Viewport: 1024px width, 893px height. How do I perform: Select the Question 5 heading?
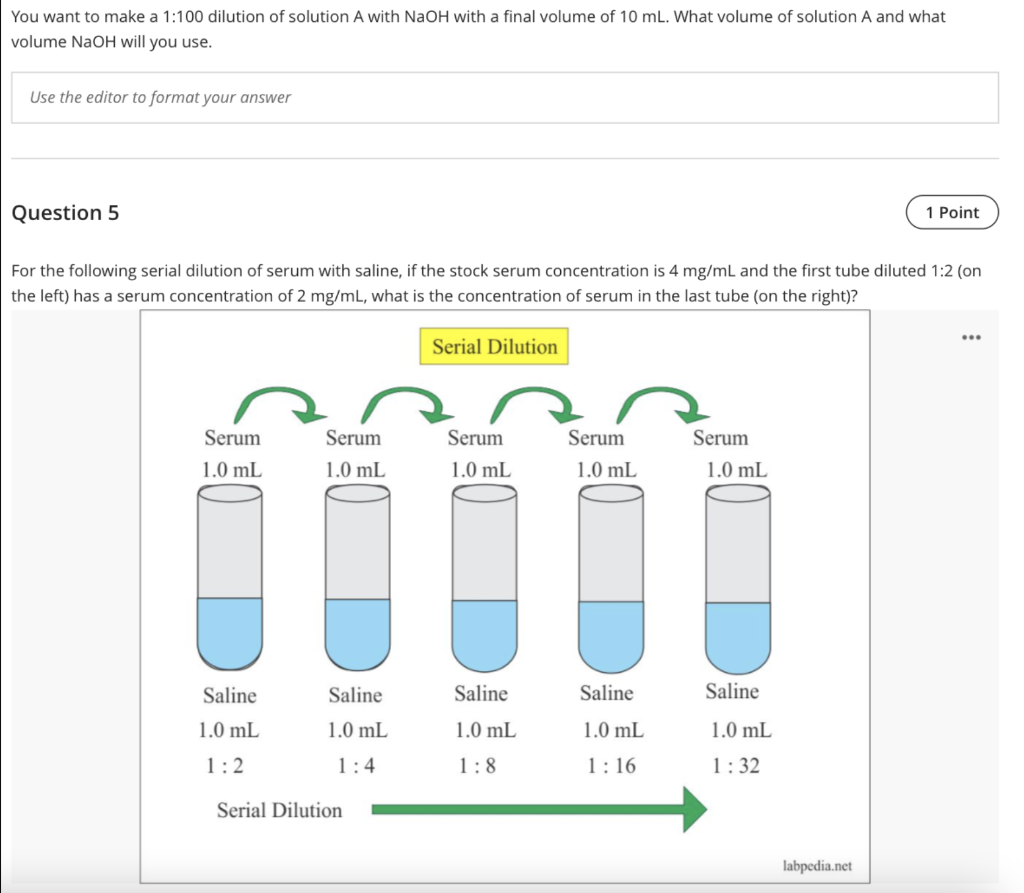point(65,212)
